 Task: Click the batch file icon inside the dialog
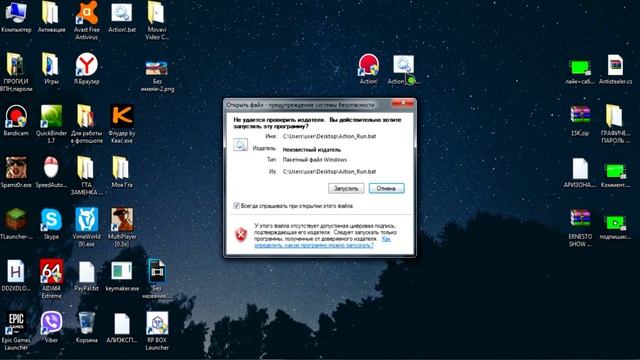click(x=240, y=144)
